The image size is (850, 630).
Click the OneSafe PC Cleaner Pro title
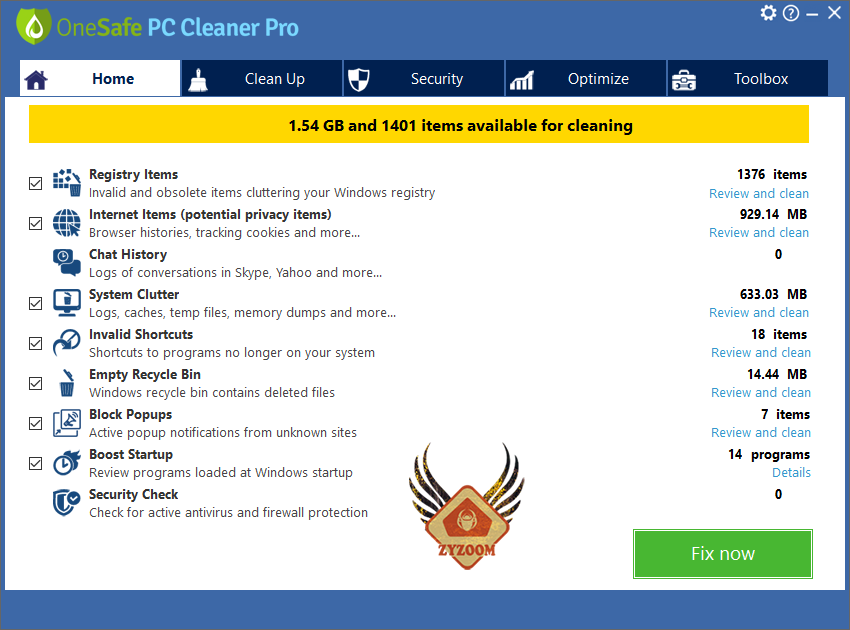[177, 28]
